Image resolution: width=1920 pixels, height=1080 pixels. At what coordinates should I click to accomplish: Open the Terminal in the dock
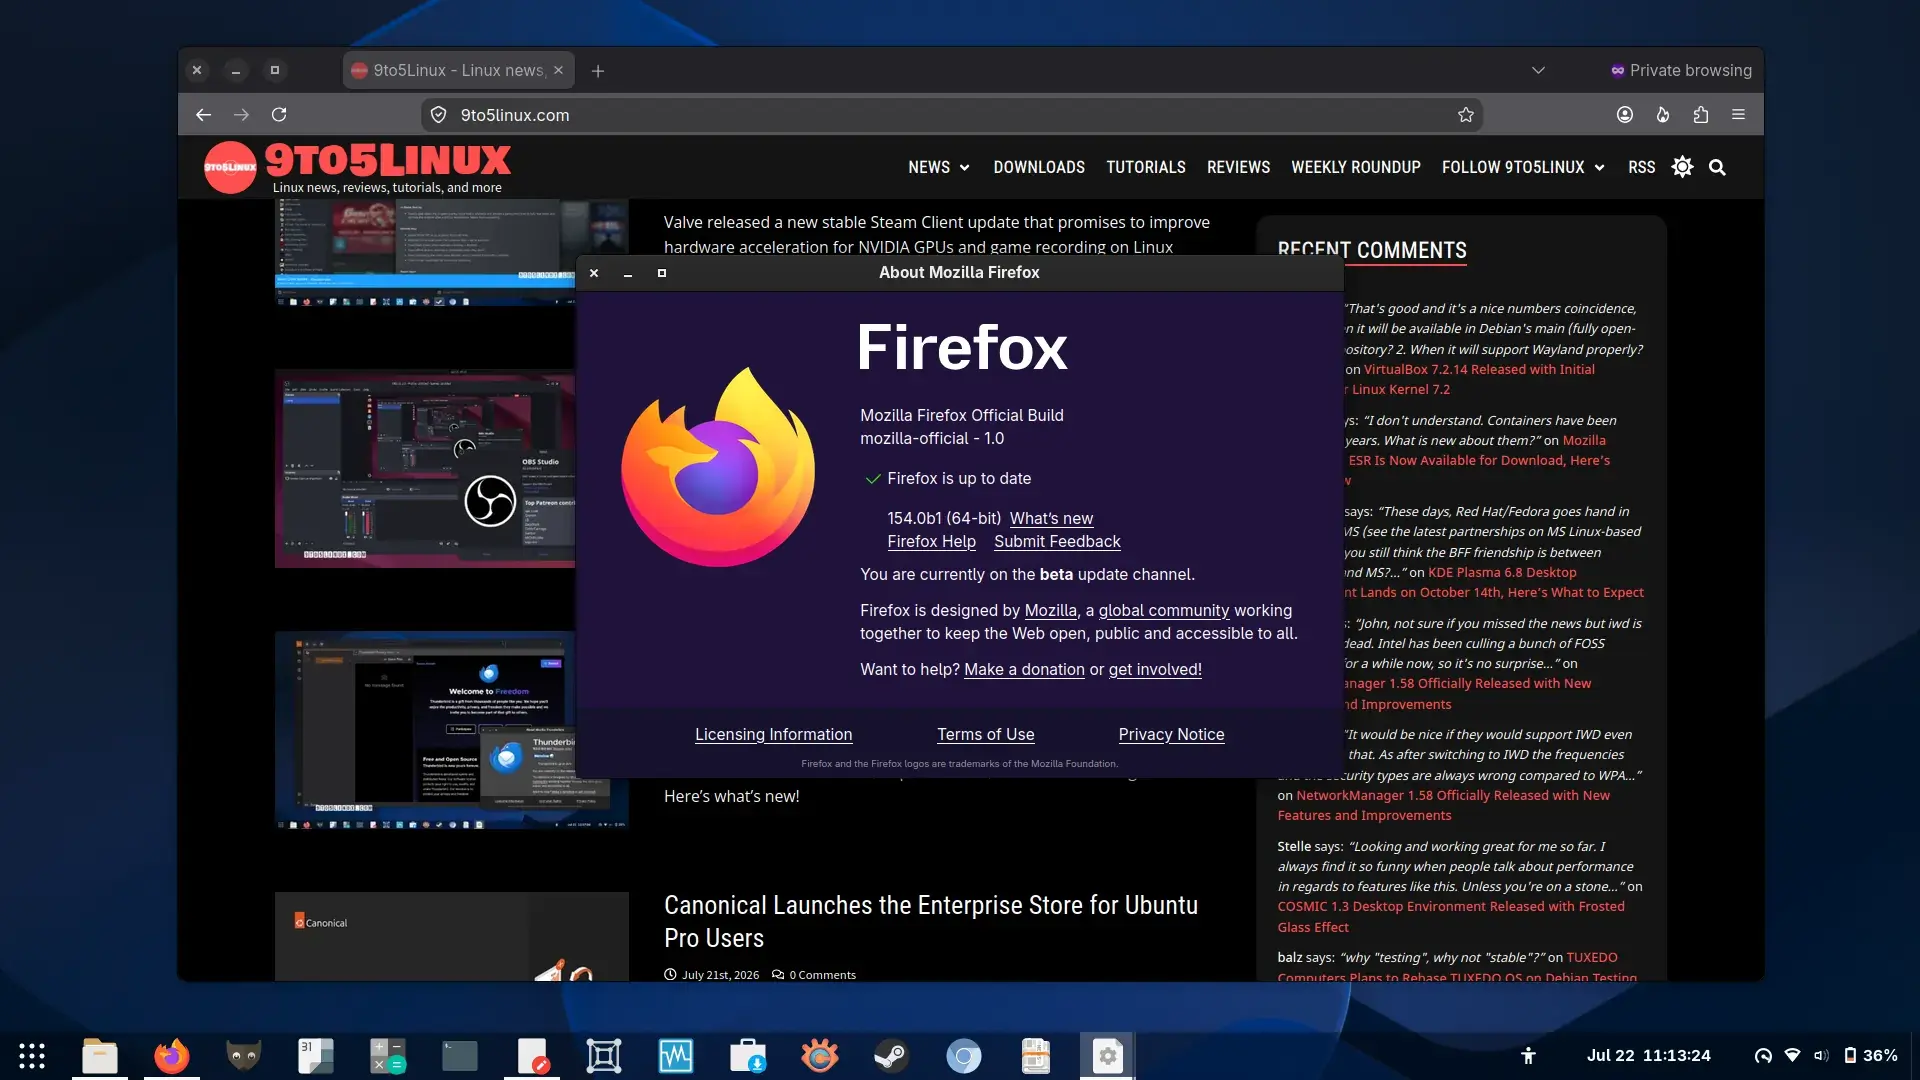point(460,1056)
